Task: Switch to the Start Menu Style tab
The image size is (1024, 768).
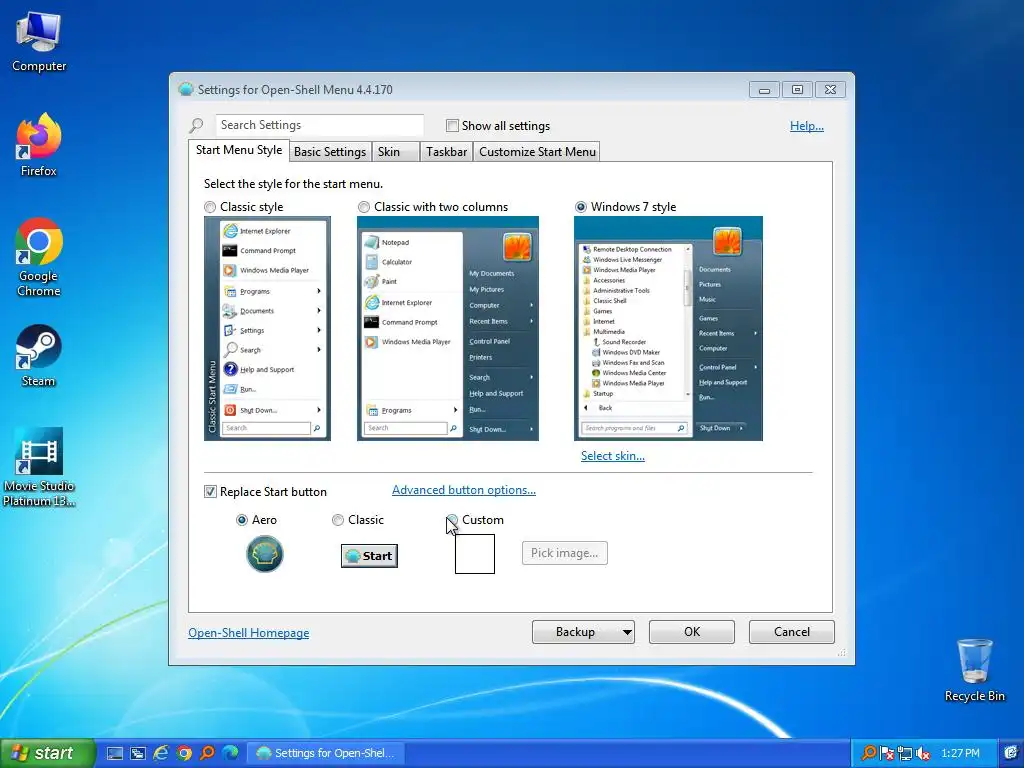Action: coord(239,150)
